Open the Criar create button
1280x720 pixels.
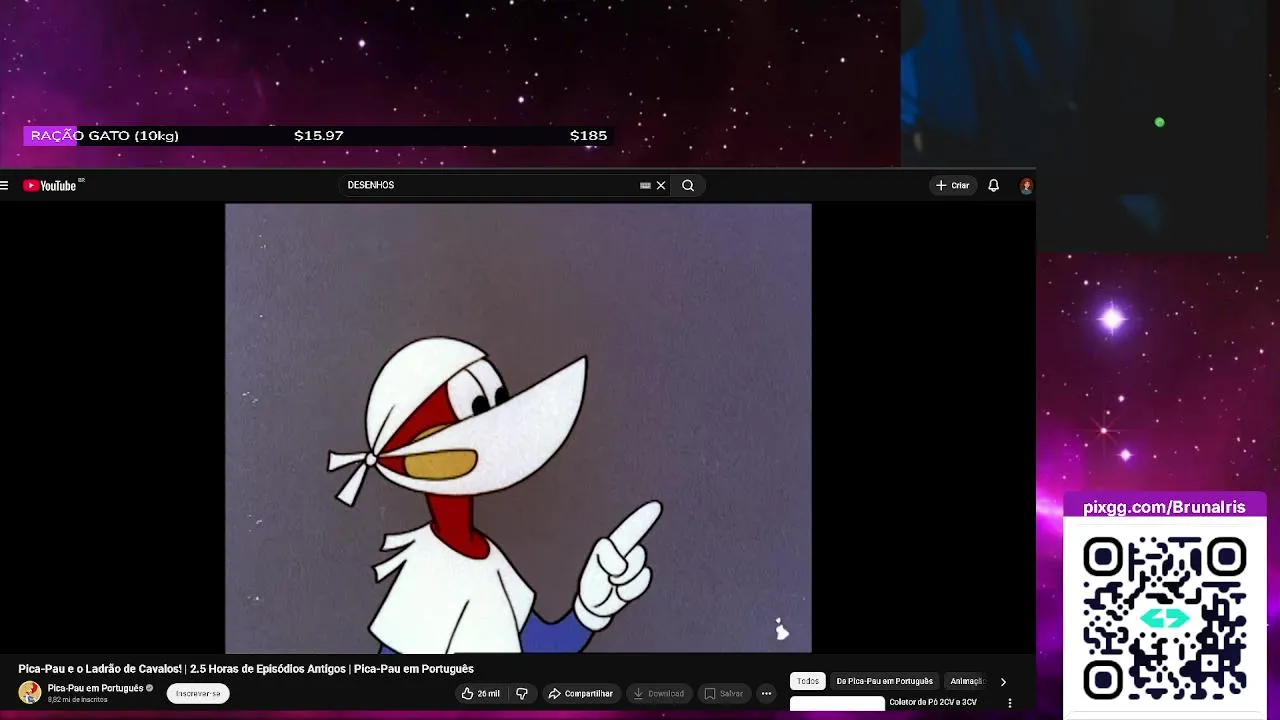coord(952,185)
